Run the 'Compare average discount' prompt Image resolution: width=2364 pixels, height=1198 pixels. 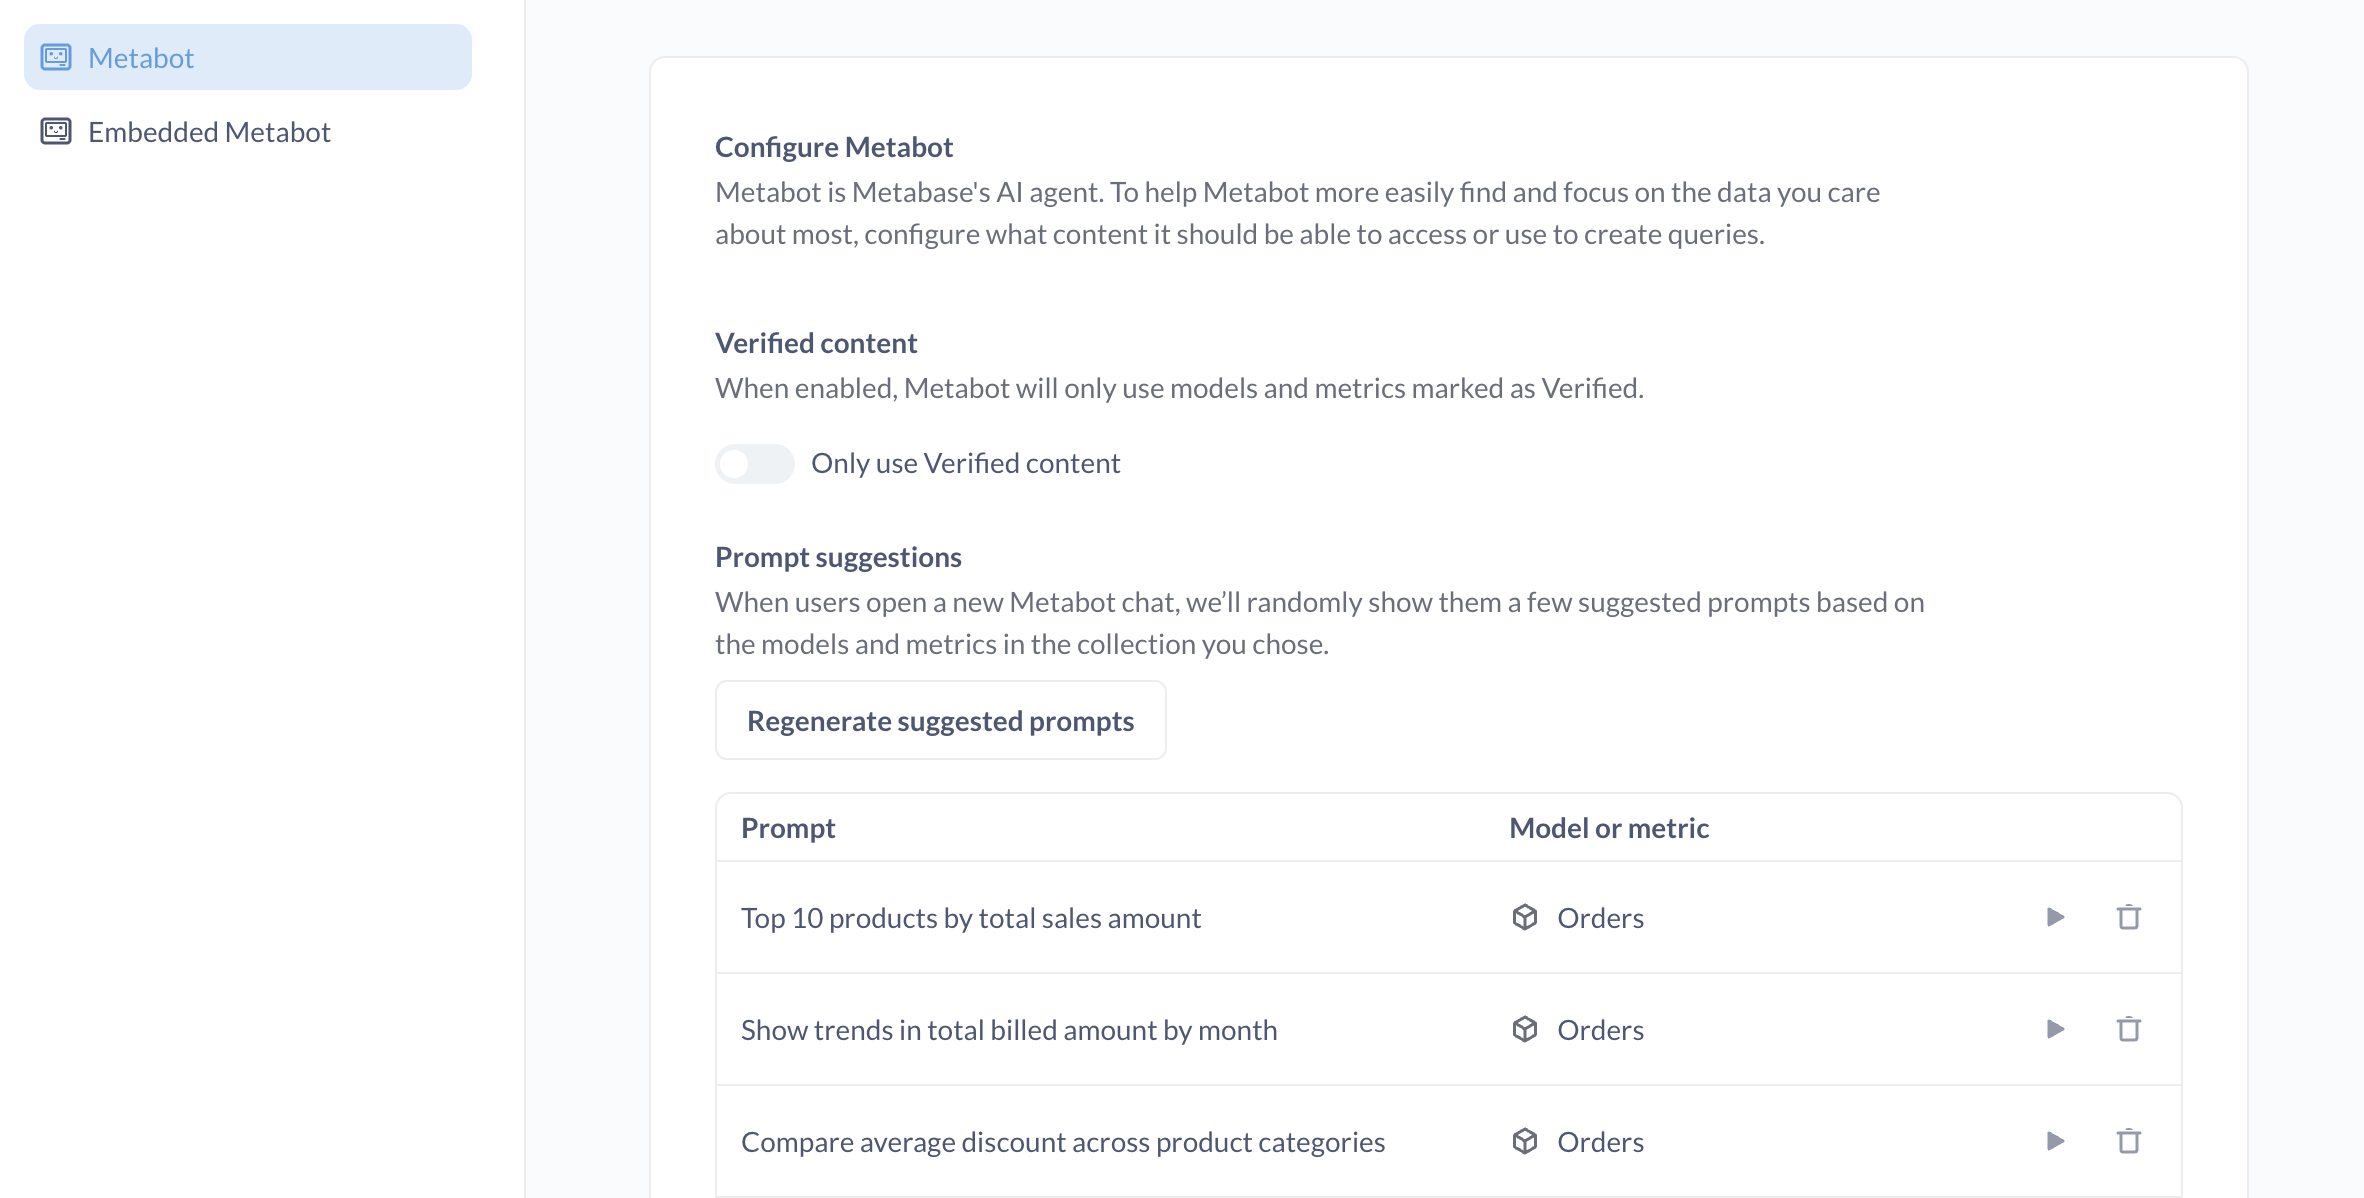click(2055, 1141)
